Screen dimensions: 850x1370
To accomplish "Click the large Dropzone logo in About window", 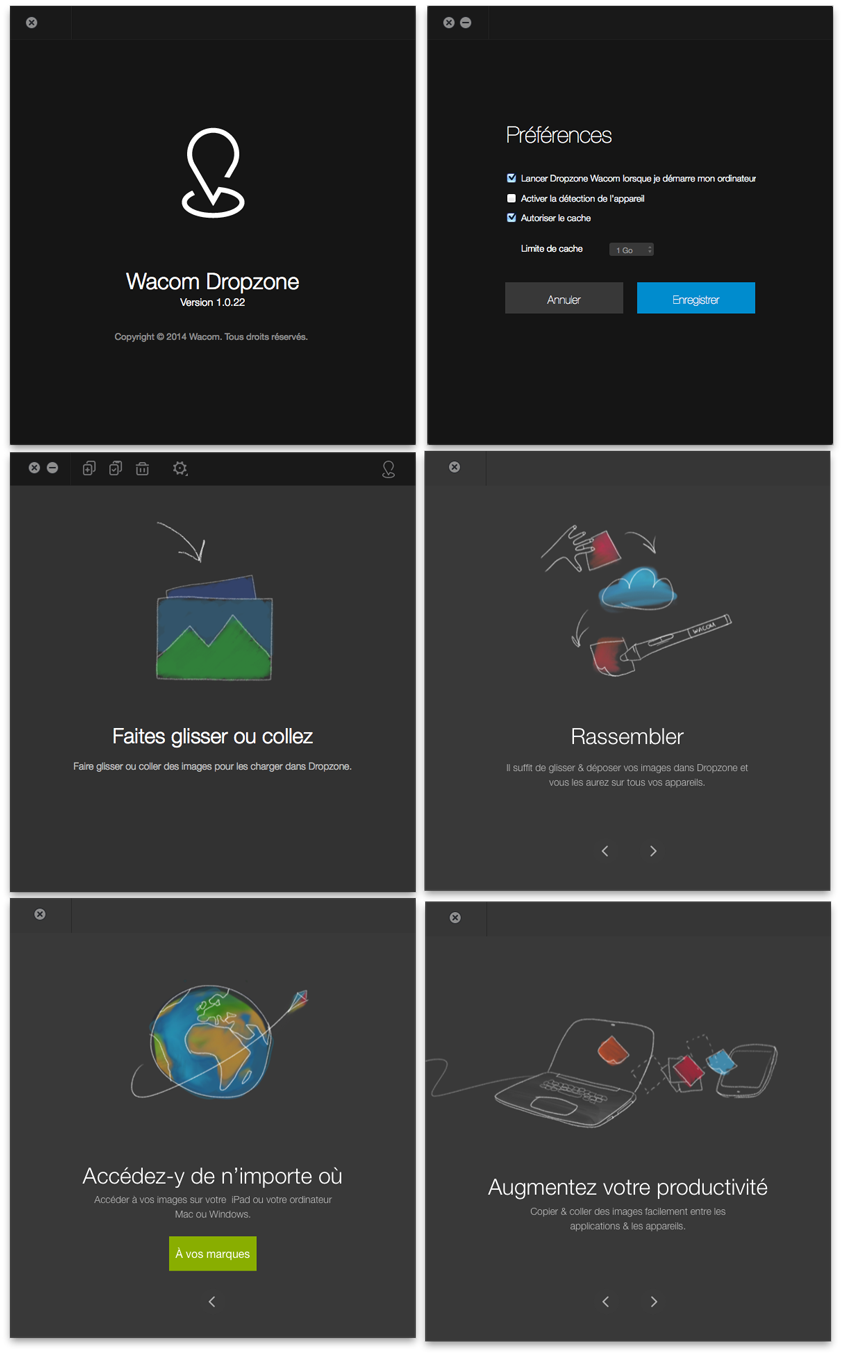I will click(213, 172).
